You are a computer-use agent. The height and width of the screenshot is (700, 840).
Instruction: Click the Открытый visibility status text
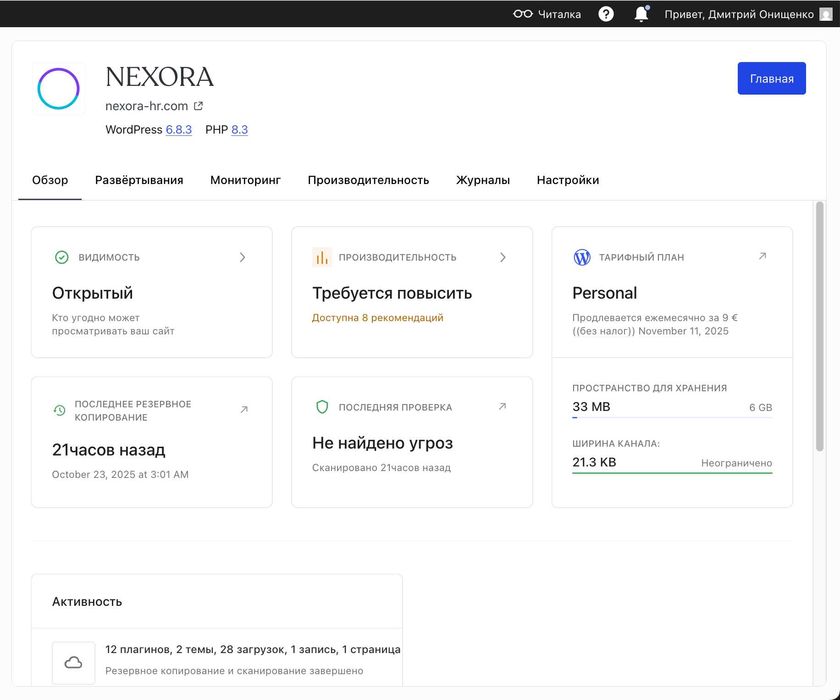(92, 293)
